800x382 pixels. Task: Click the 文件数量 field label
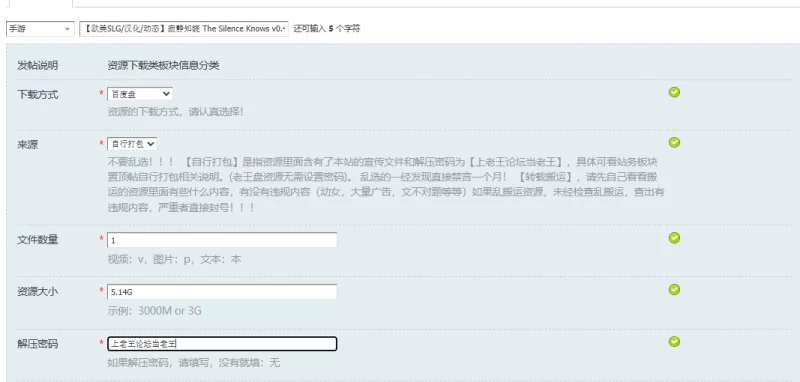coord(38,240)
